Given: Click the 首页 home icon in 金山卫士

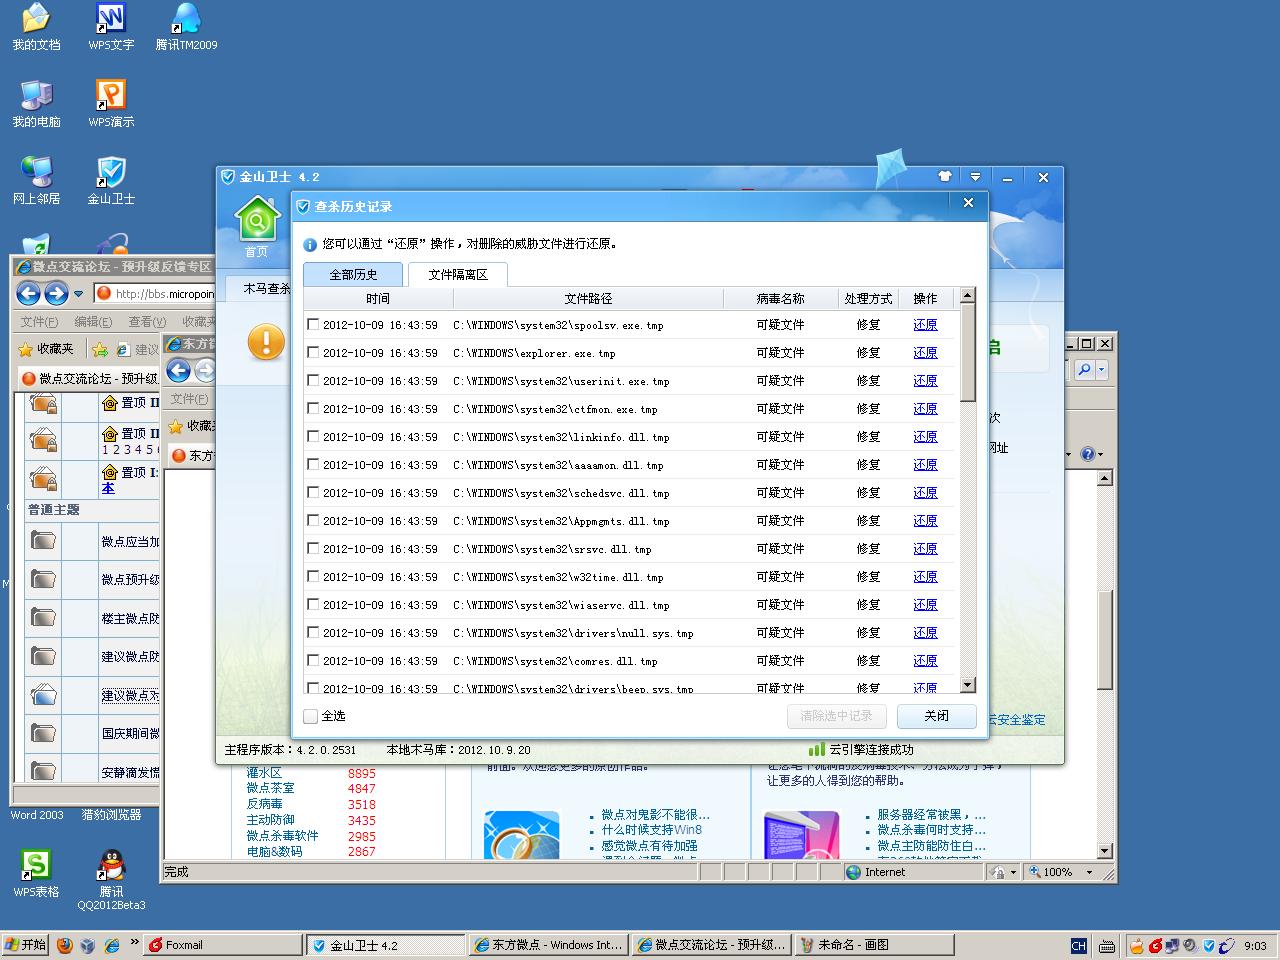Looking at the screenshot, I should [257, 227].
